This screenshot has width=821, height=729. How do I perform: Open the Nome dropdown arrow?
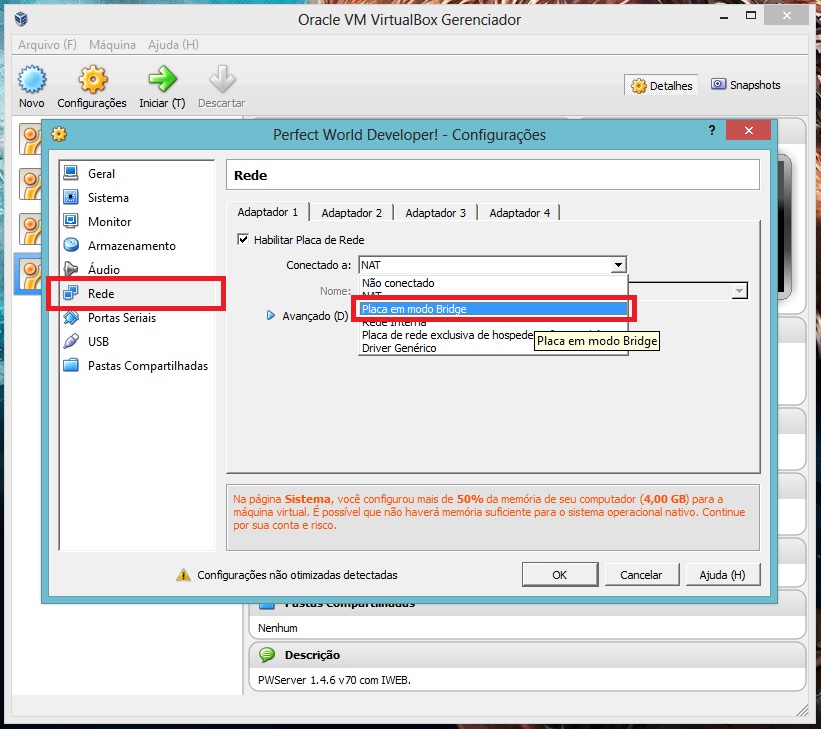click(739, 291)
